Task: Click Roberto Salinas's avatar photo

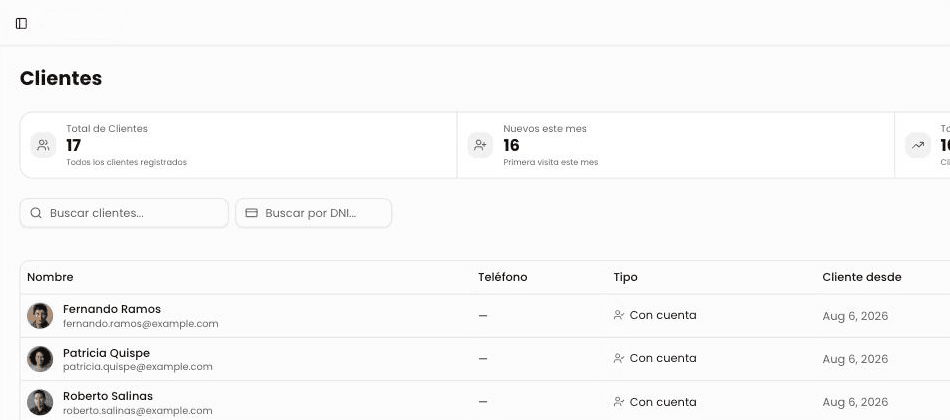Action: pos(40,402)
